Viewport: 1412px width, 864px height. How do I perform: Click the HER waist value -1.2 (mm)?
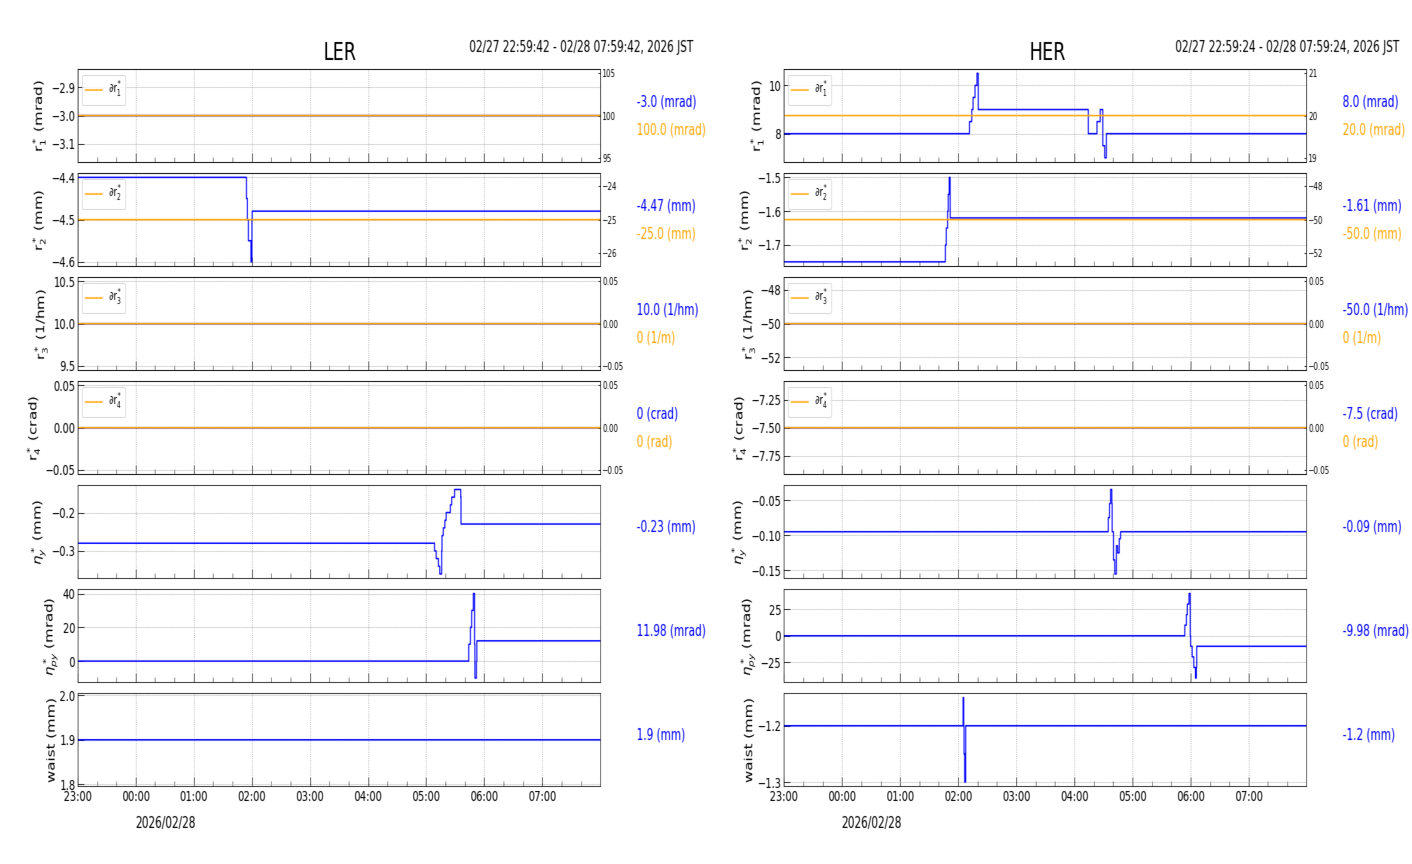1368,735
